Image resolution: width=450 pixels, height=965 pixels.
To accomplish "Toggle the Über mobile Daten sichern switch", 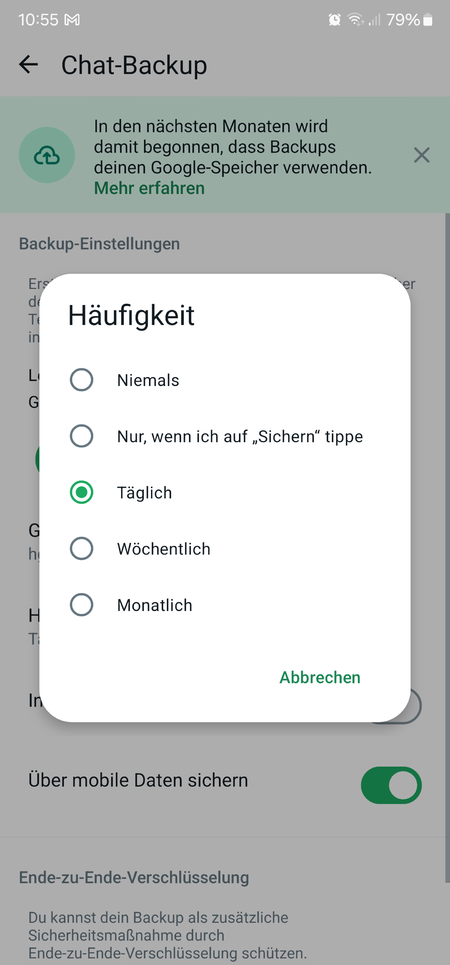I will [392, 785].
